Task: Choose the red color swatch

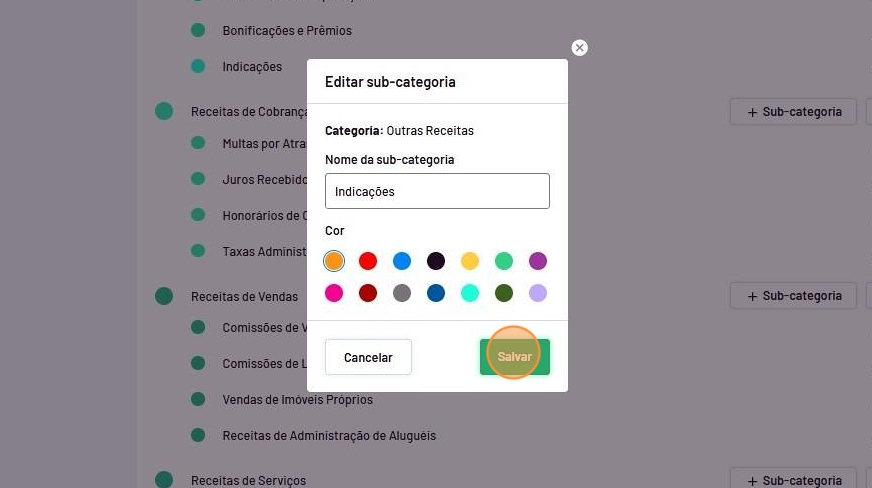Action: (368, 261)
